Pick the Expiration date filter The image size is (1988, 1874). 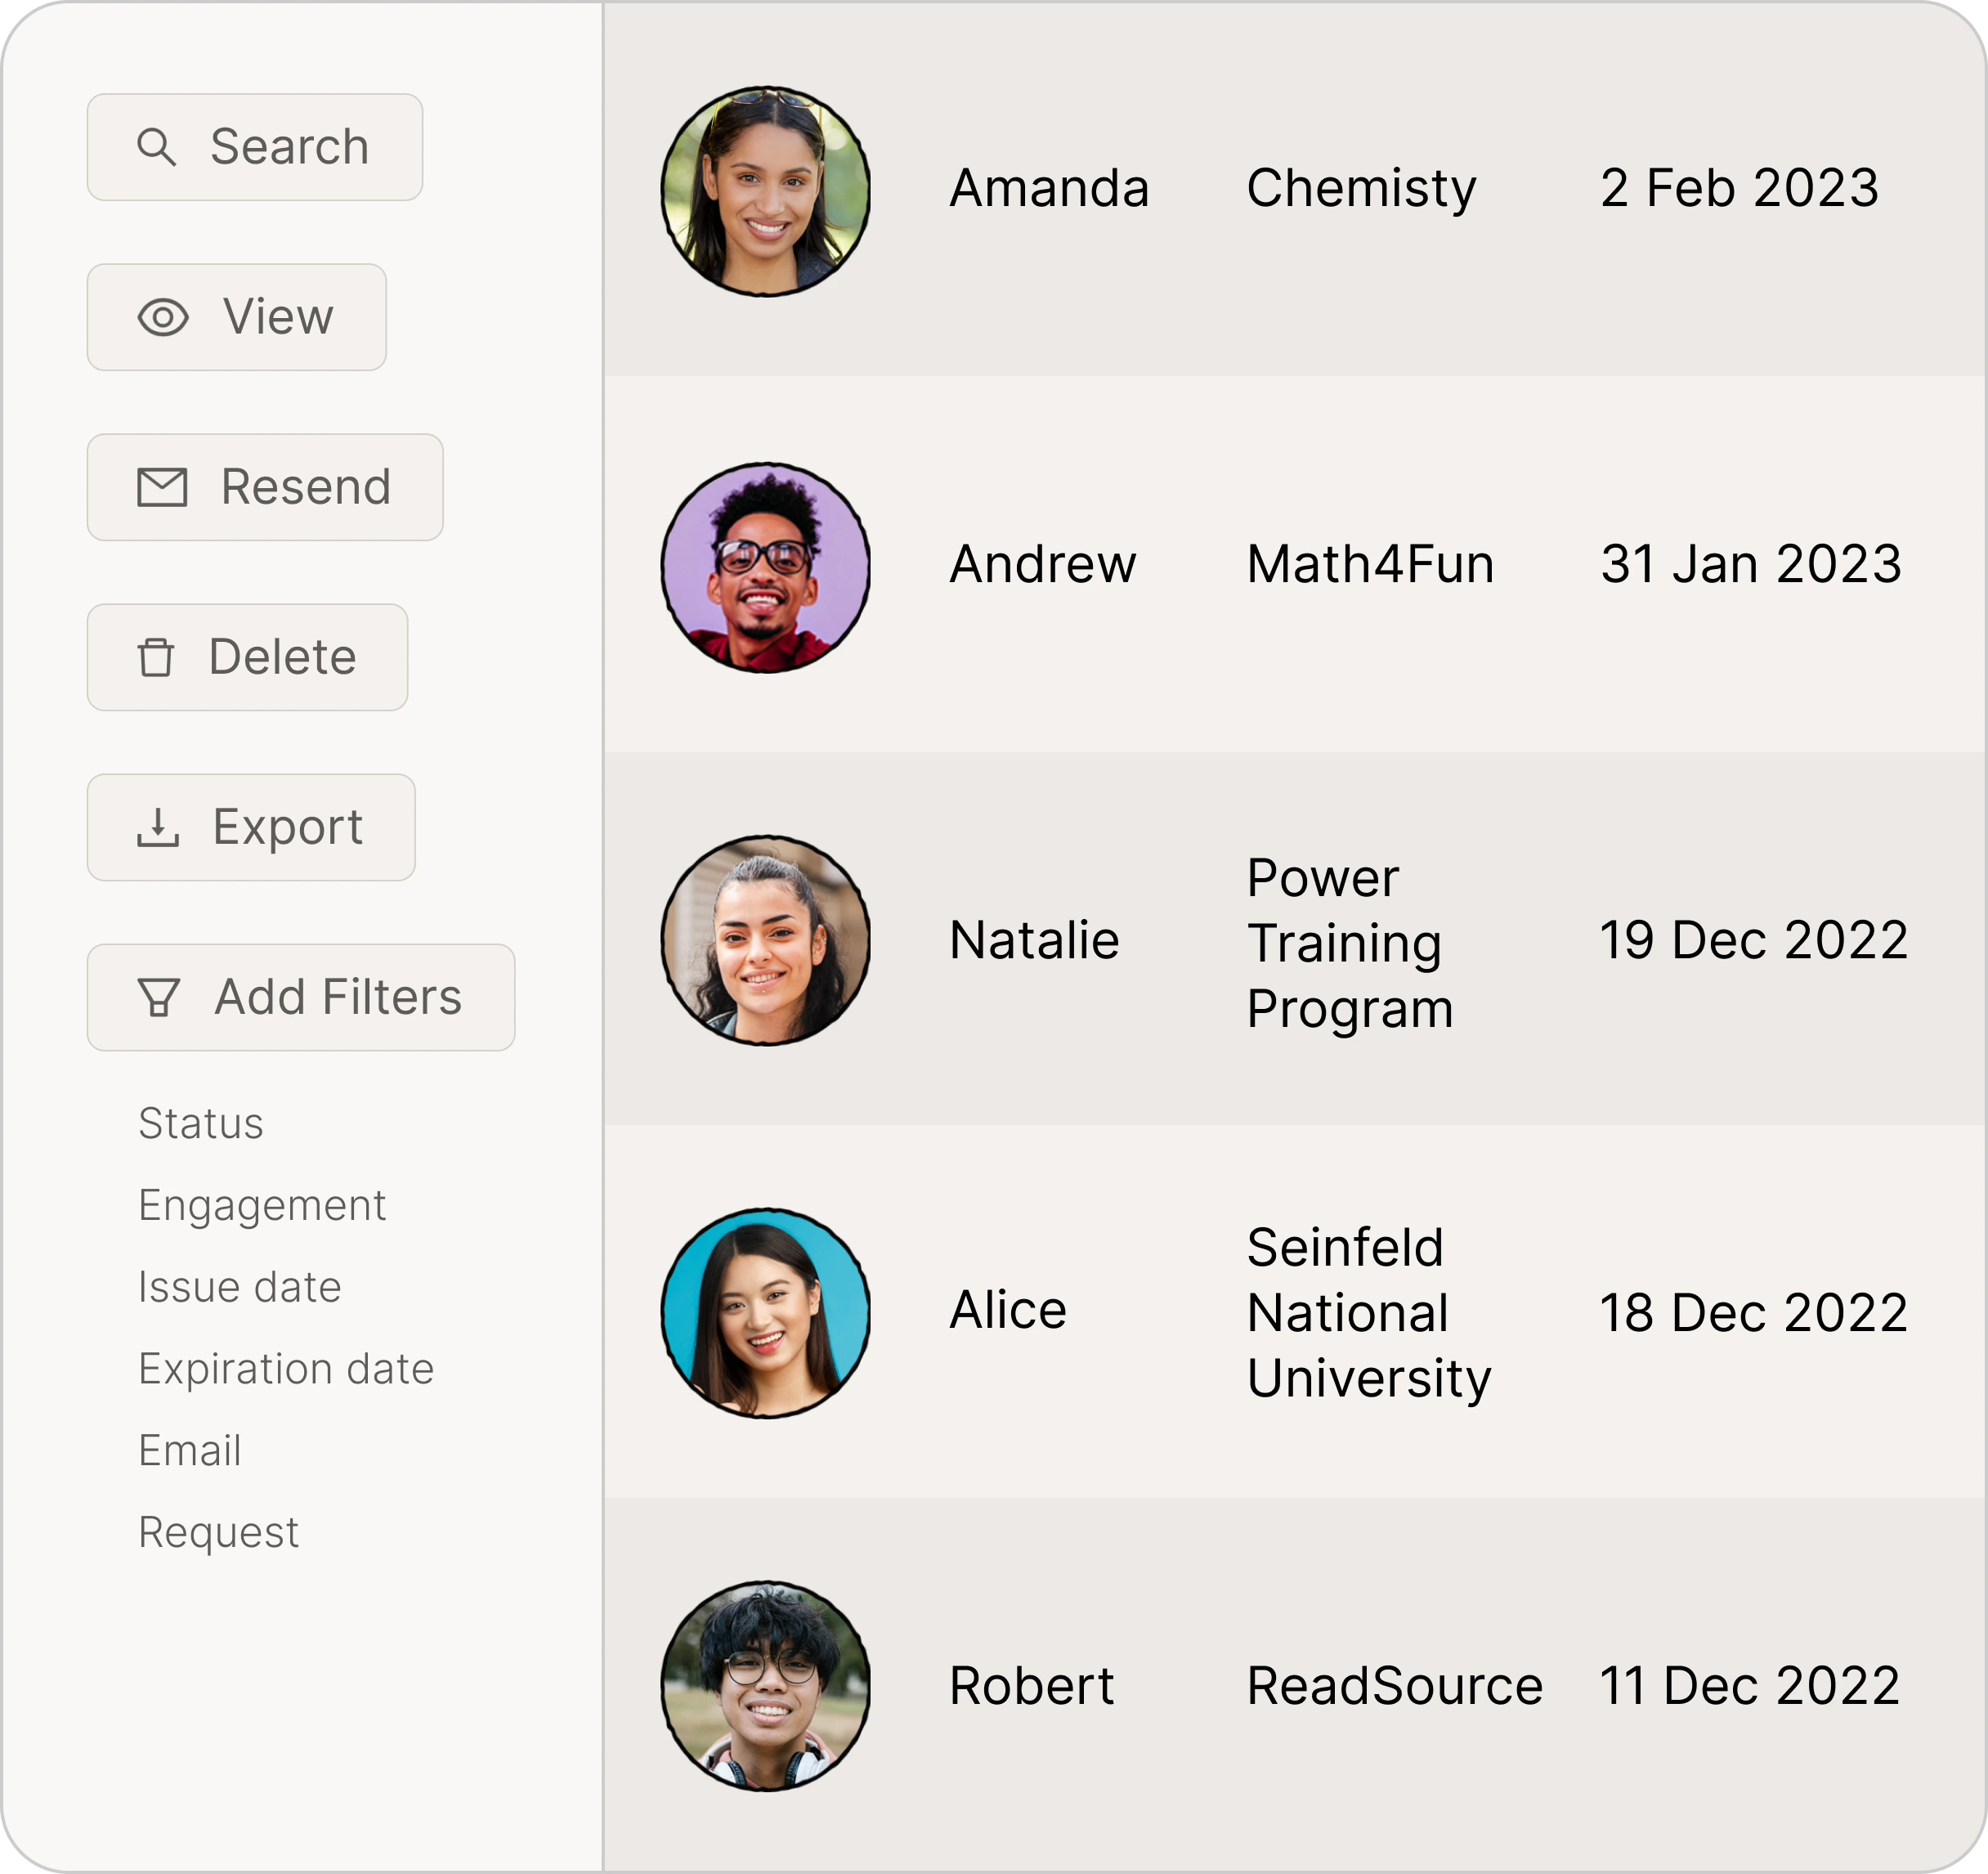point(286,1369)
